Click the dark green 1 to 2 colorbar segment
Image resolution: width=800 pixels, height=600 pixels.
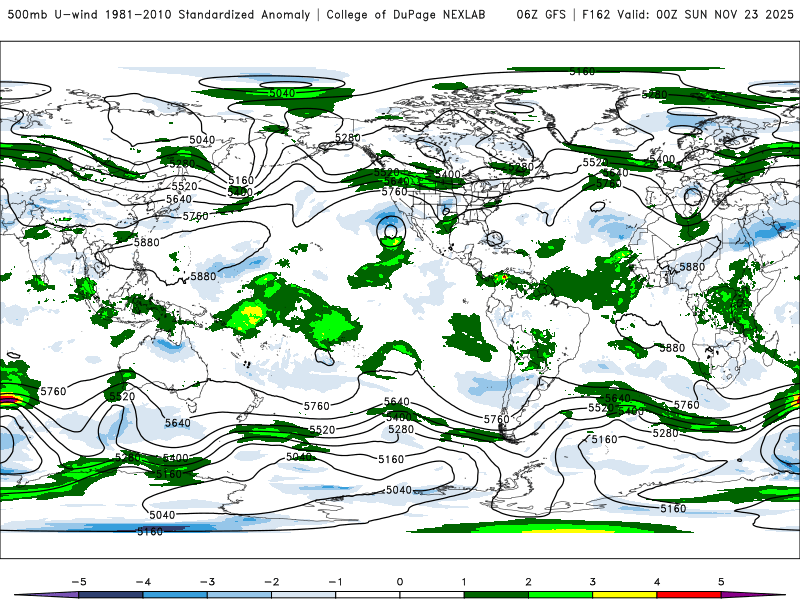[496, 595]
